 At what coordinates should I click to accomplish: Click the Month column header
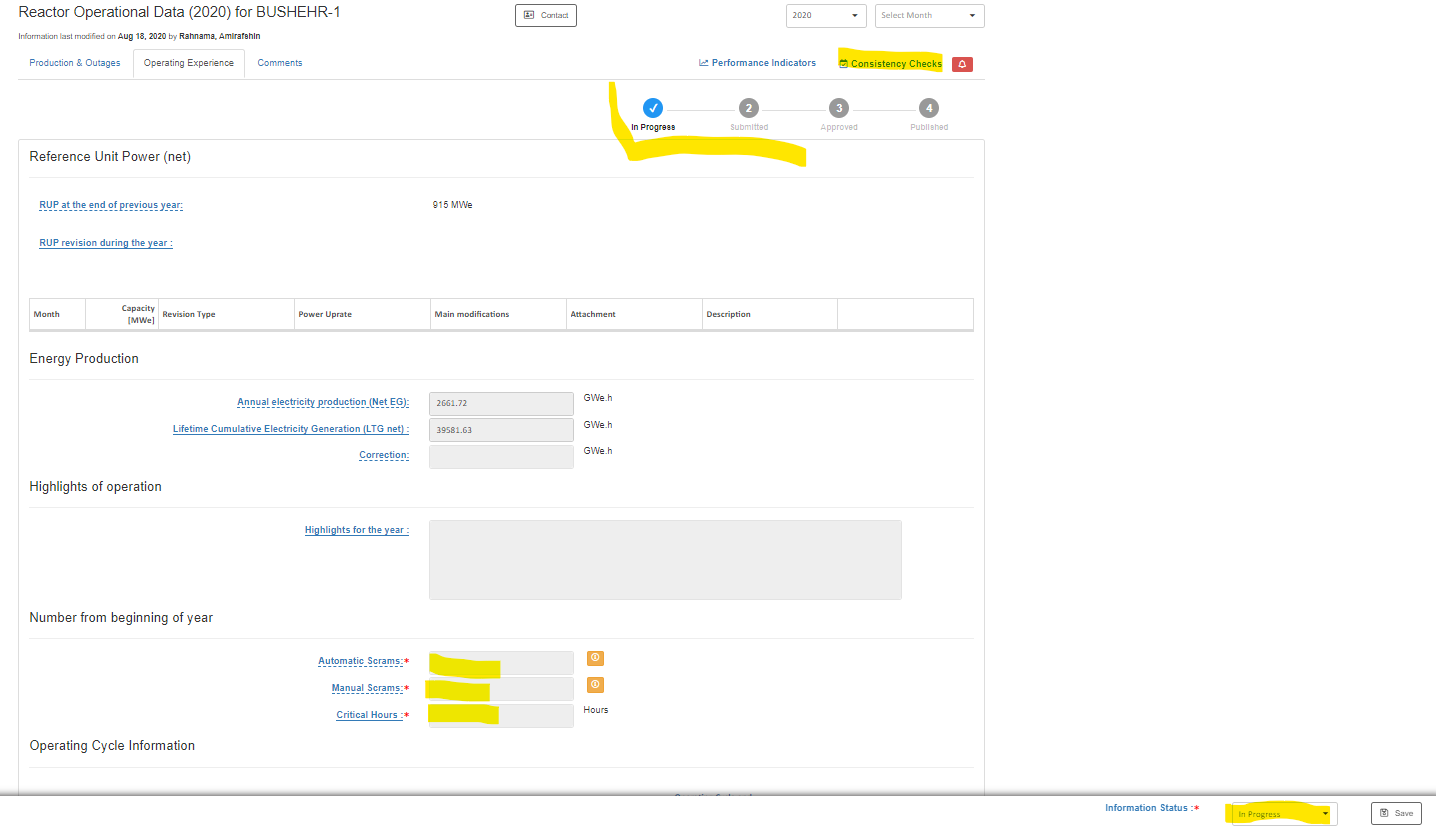[x=58, y=314]
